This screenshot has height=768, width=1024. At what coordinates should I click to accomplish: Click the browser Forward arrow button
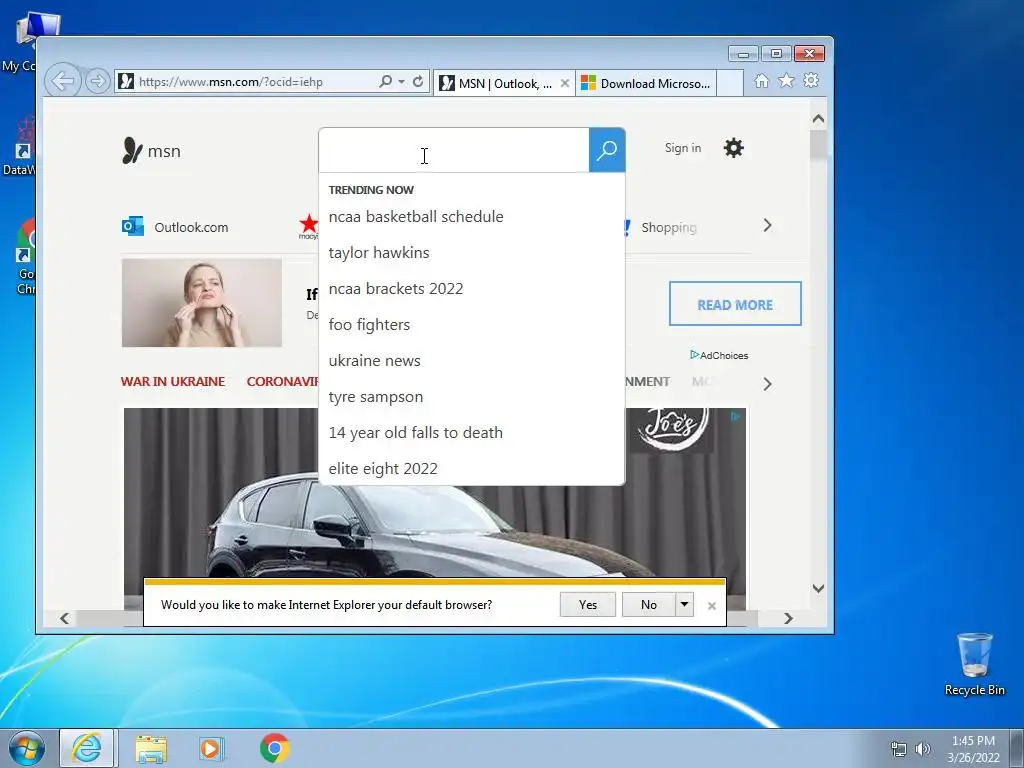click(x=97, y=82)
